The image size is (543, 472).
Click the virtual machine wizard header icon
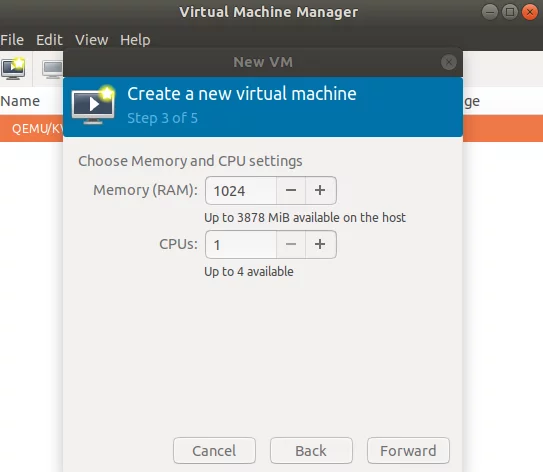tap(93, 105)
